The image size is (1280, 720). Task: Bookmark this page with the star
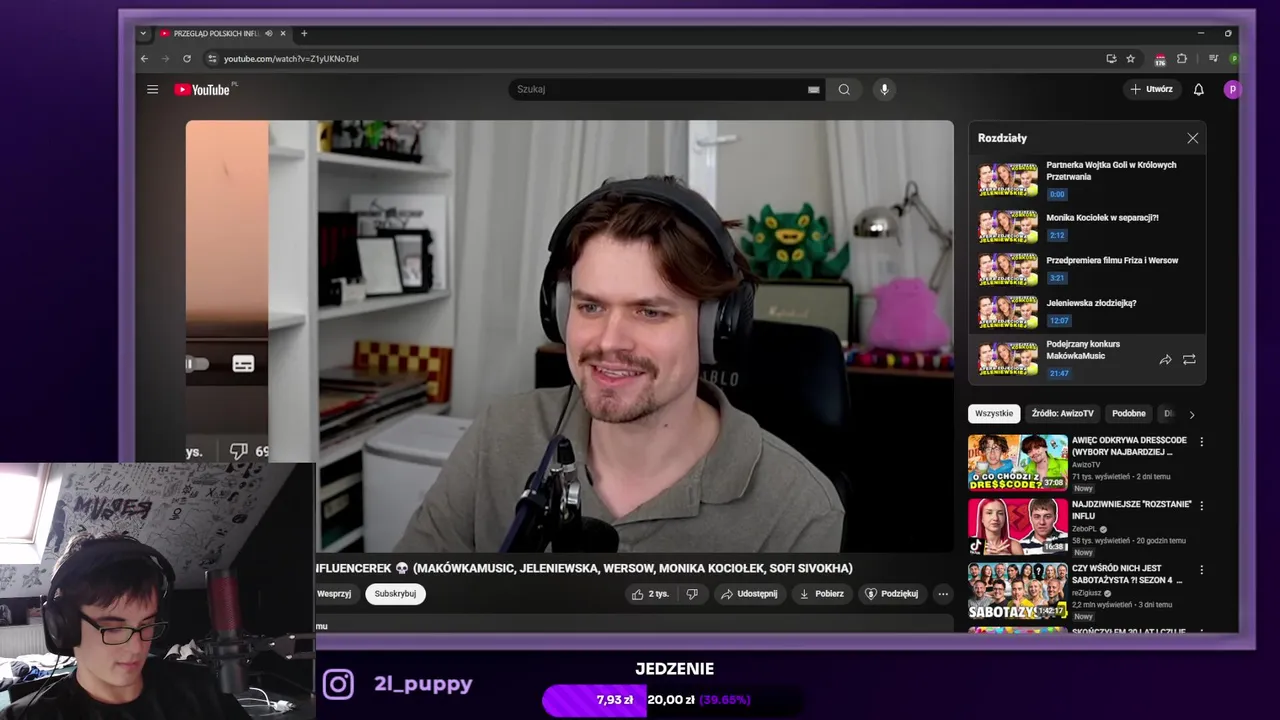pos(1130,58)
